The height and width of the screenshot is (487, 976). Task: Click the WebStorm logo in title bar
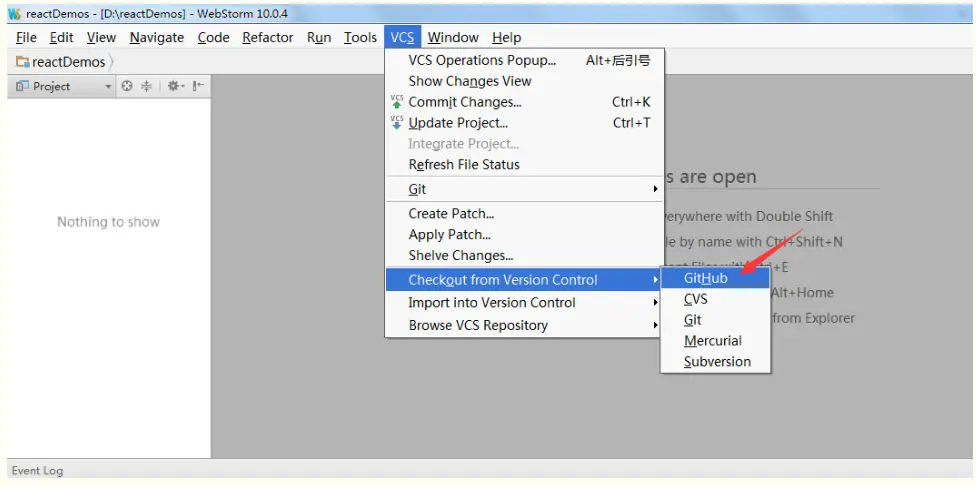pyautogui.click(x=15, y=14)
